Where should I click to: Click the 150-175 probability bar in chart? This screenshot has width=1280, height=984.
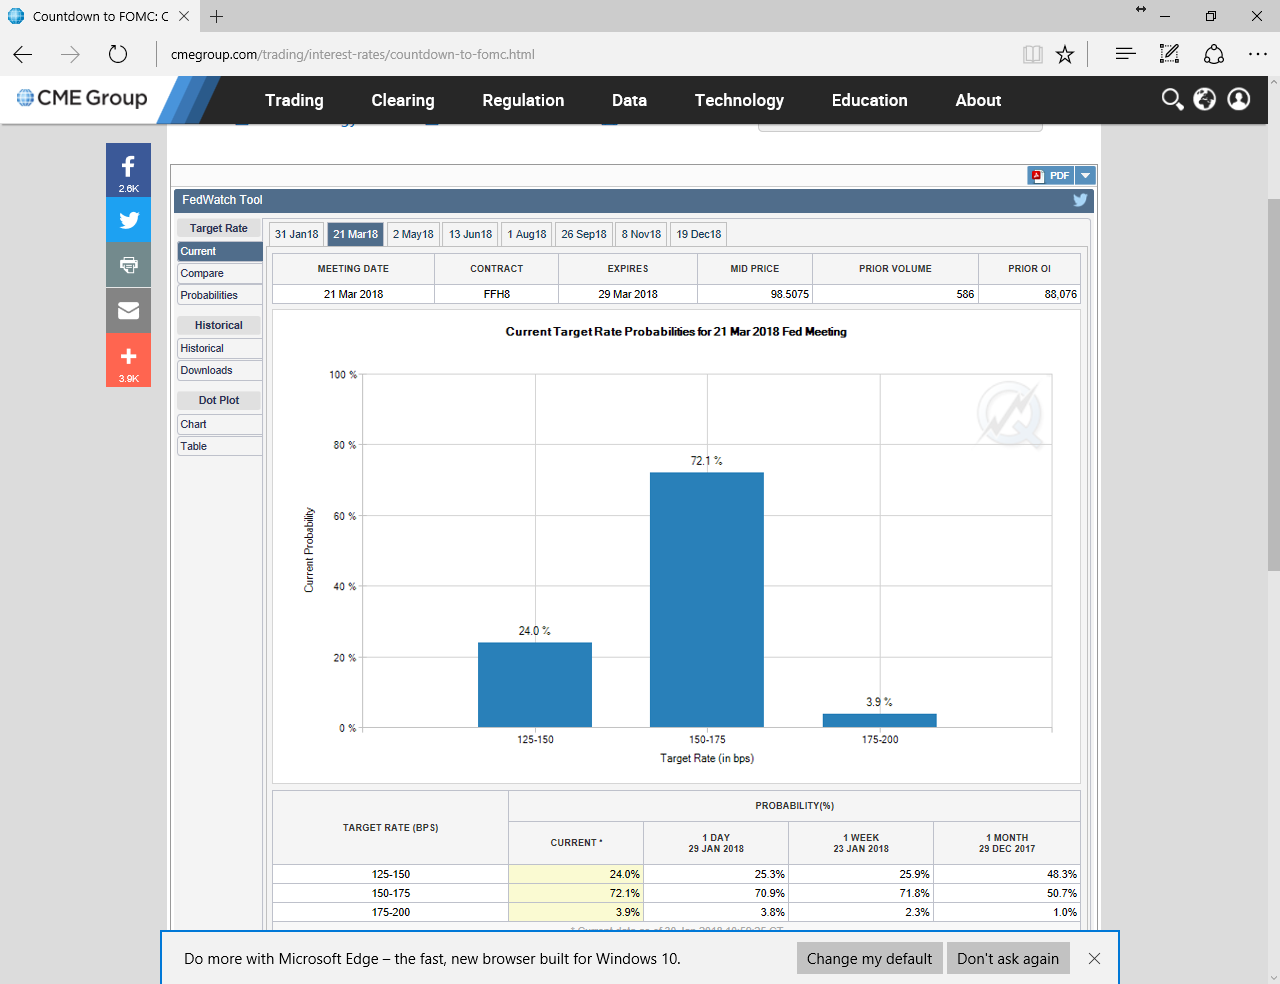pos(707,599)
